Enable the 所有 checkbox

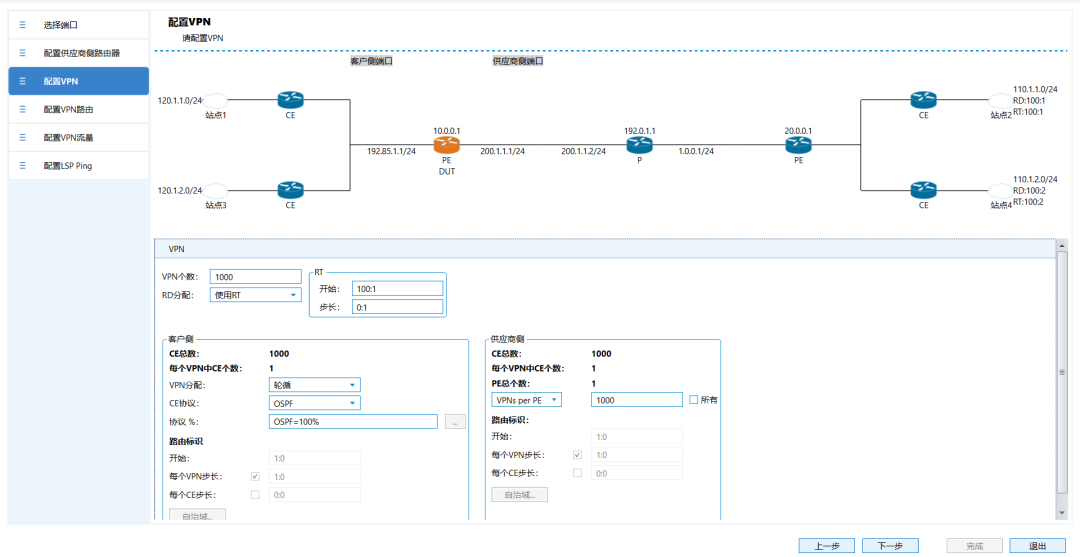pos(694,400)
